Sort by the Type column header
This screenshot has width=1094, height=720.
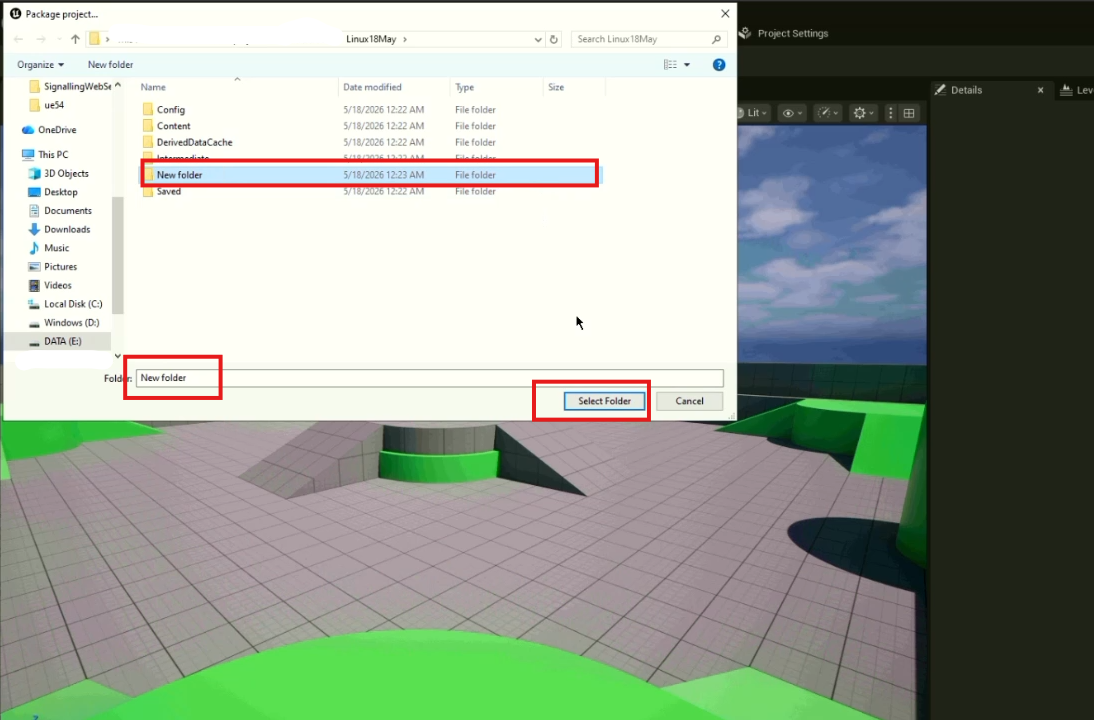(x=497, y=87)
